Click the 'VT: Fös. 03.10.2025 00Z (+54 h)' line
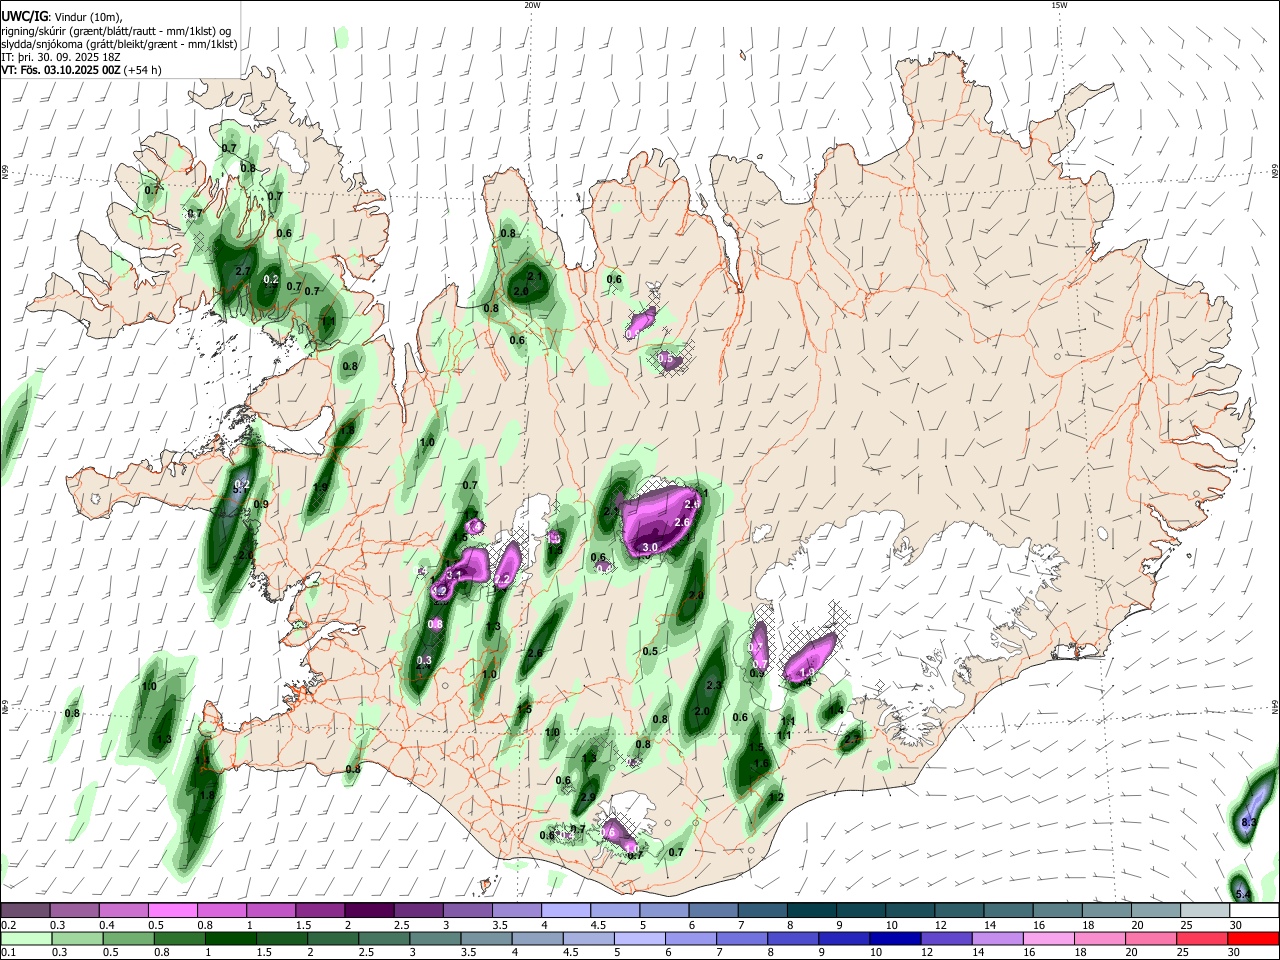Viewport: 1280px width, 960px height. point(82,70)
